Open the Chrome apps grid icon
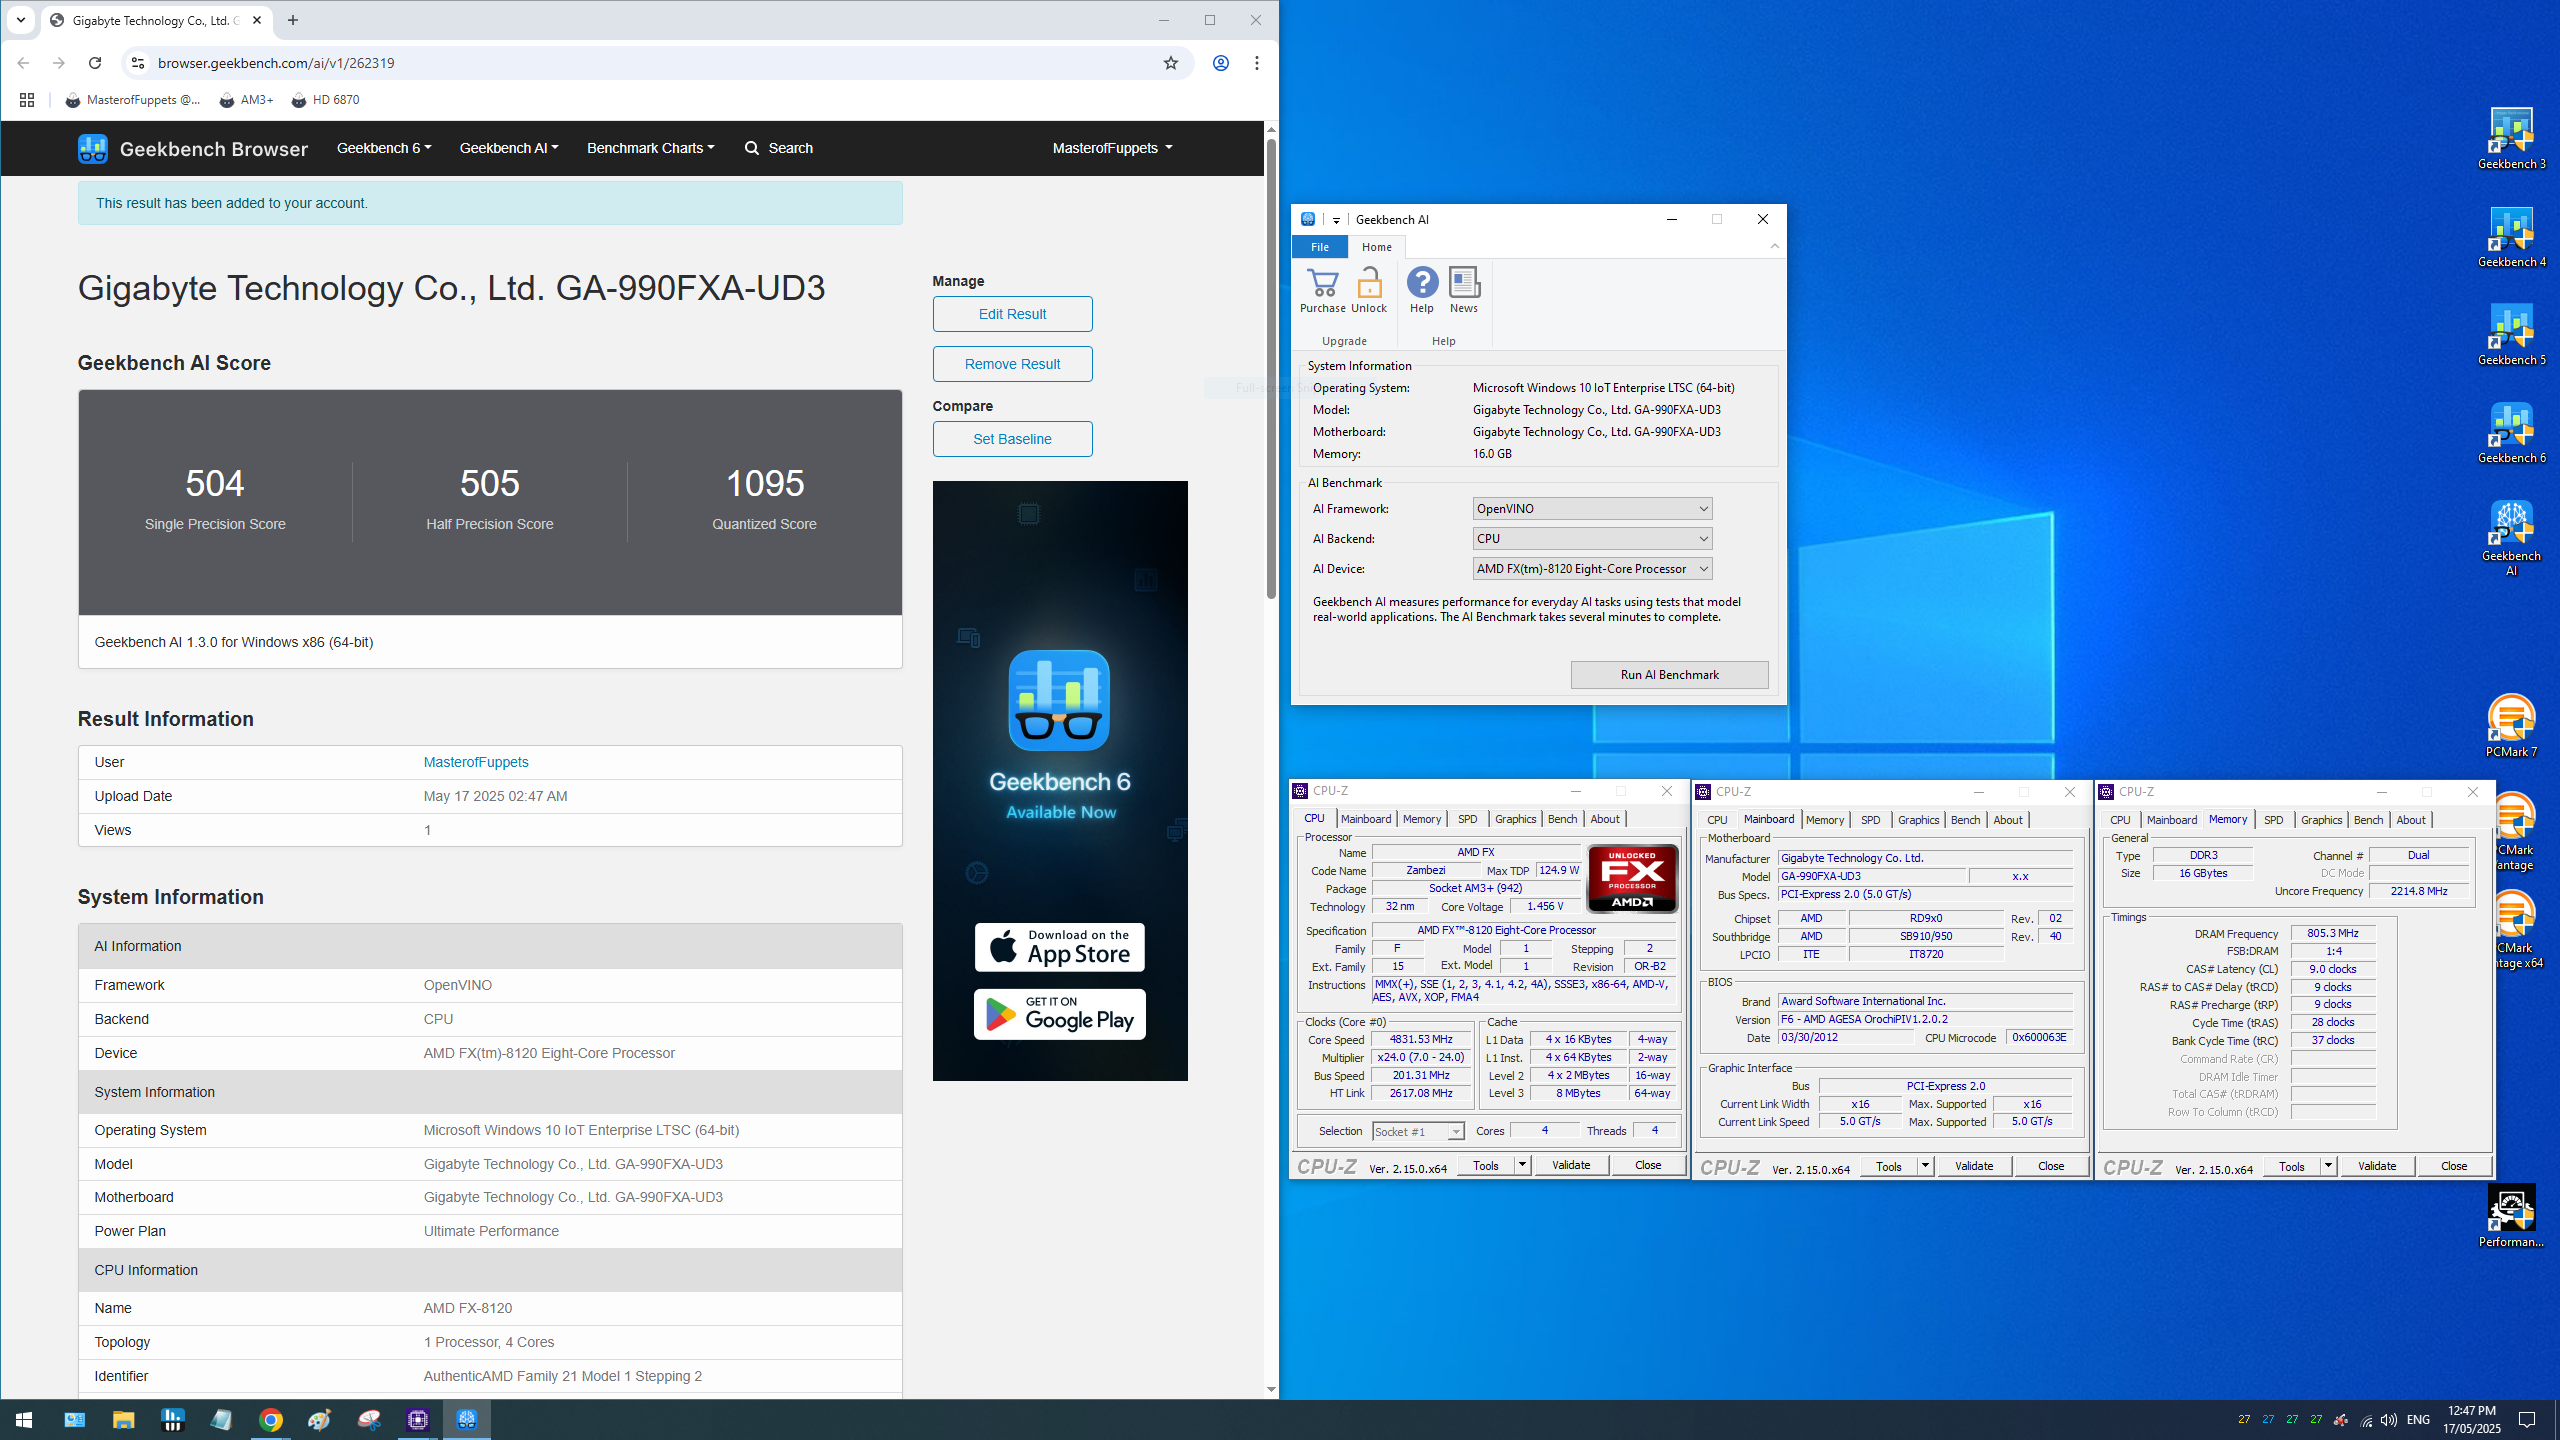2560x1440 pixels. 27,100
